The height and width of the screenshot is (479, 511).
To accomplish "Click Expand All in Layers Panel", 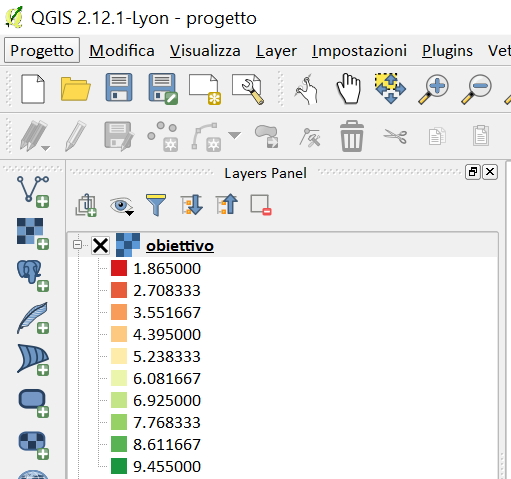I will point(192,205).
